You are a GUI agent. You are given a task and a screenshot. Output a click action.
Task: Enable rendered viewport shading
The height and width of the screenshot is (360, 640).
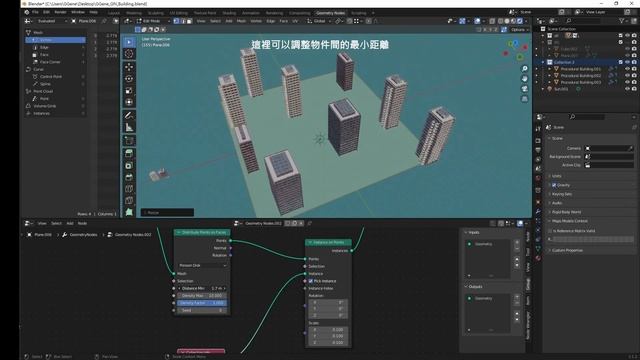pos(520,21)
